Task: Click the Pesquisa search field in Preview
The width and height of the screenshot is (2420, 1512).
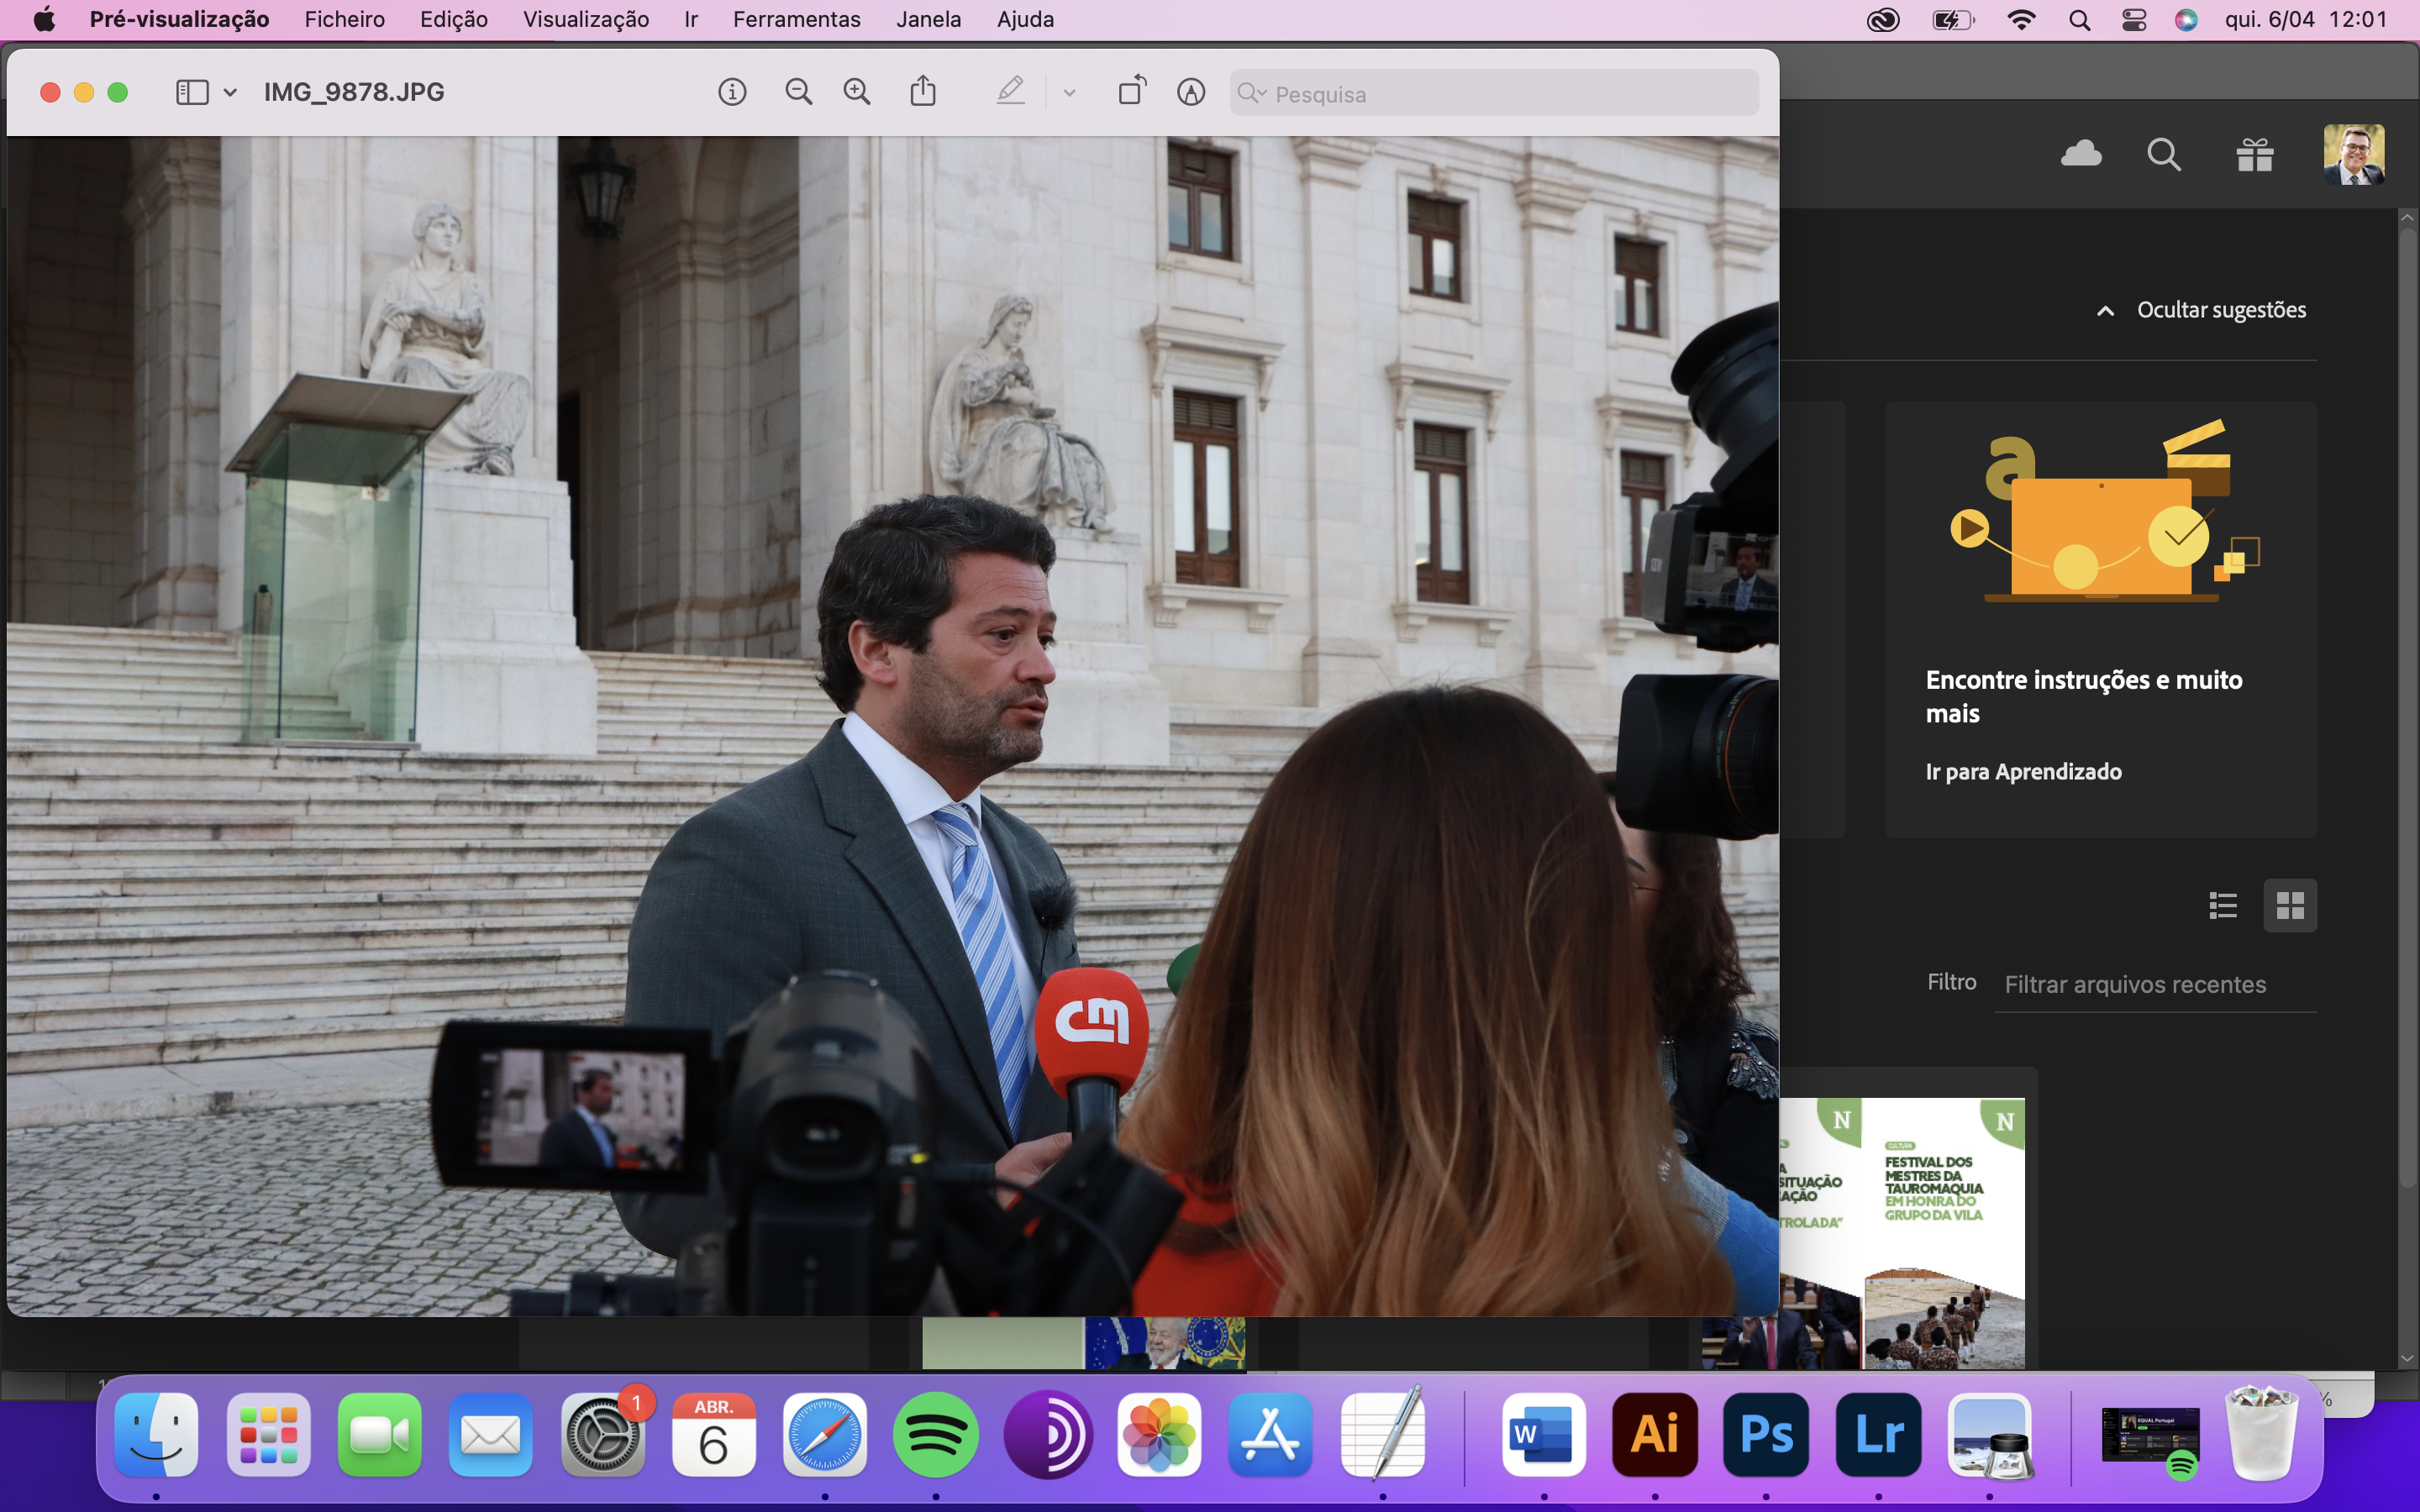Action: pyautogui.click(x=1494, y=93)
